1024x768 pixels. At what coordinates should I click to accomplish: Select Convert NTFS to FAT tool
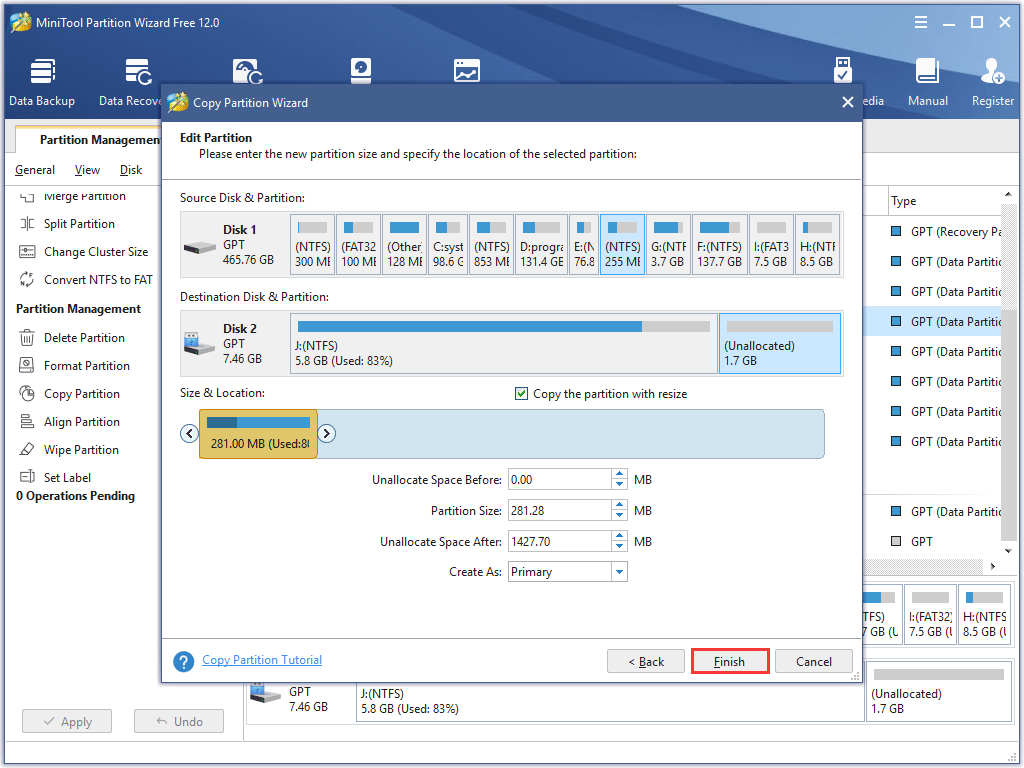click(x=87, y=279)
